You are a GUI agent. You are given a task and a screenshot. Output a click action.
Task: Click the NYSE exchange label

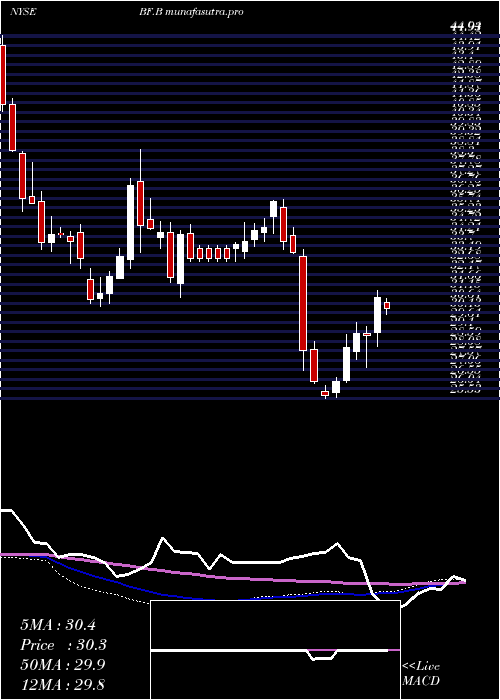(23, 12)
